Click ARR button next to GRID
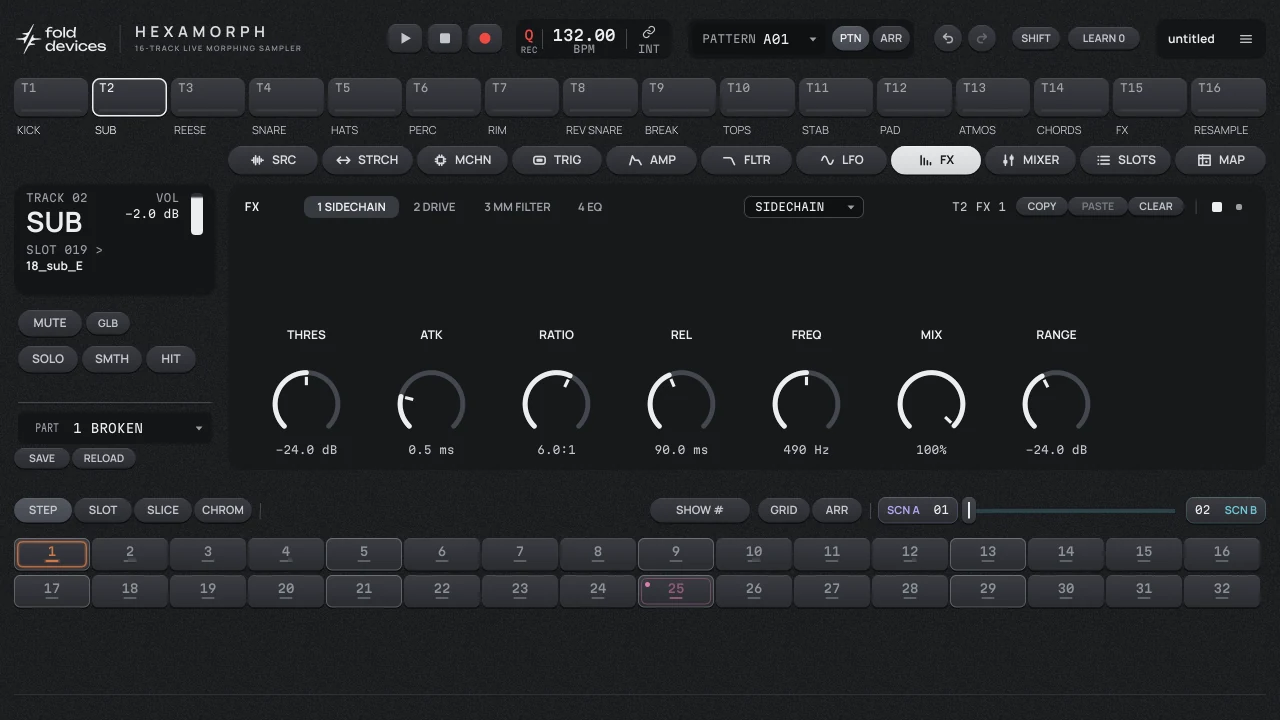1280x720 pixels. (x=837, y=510)
